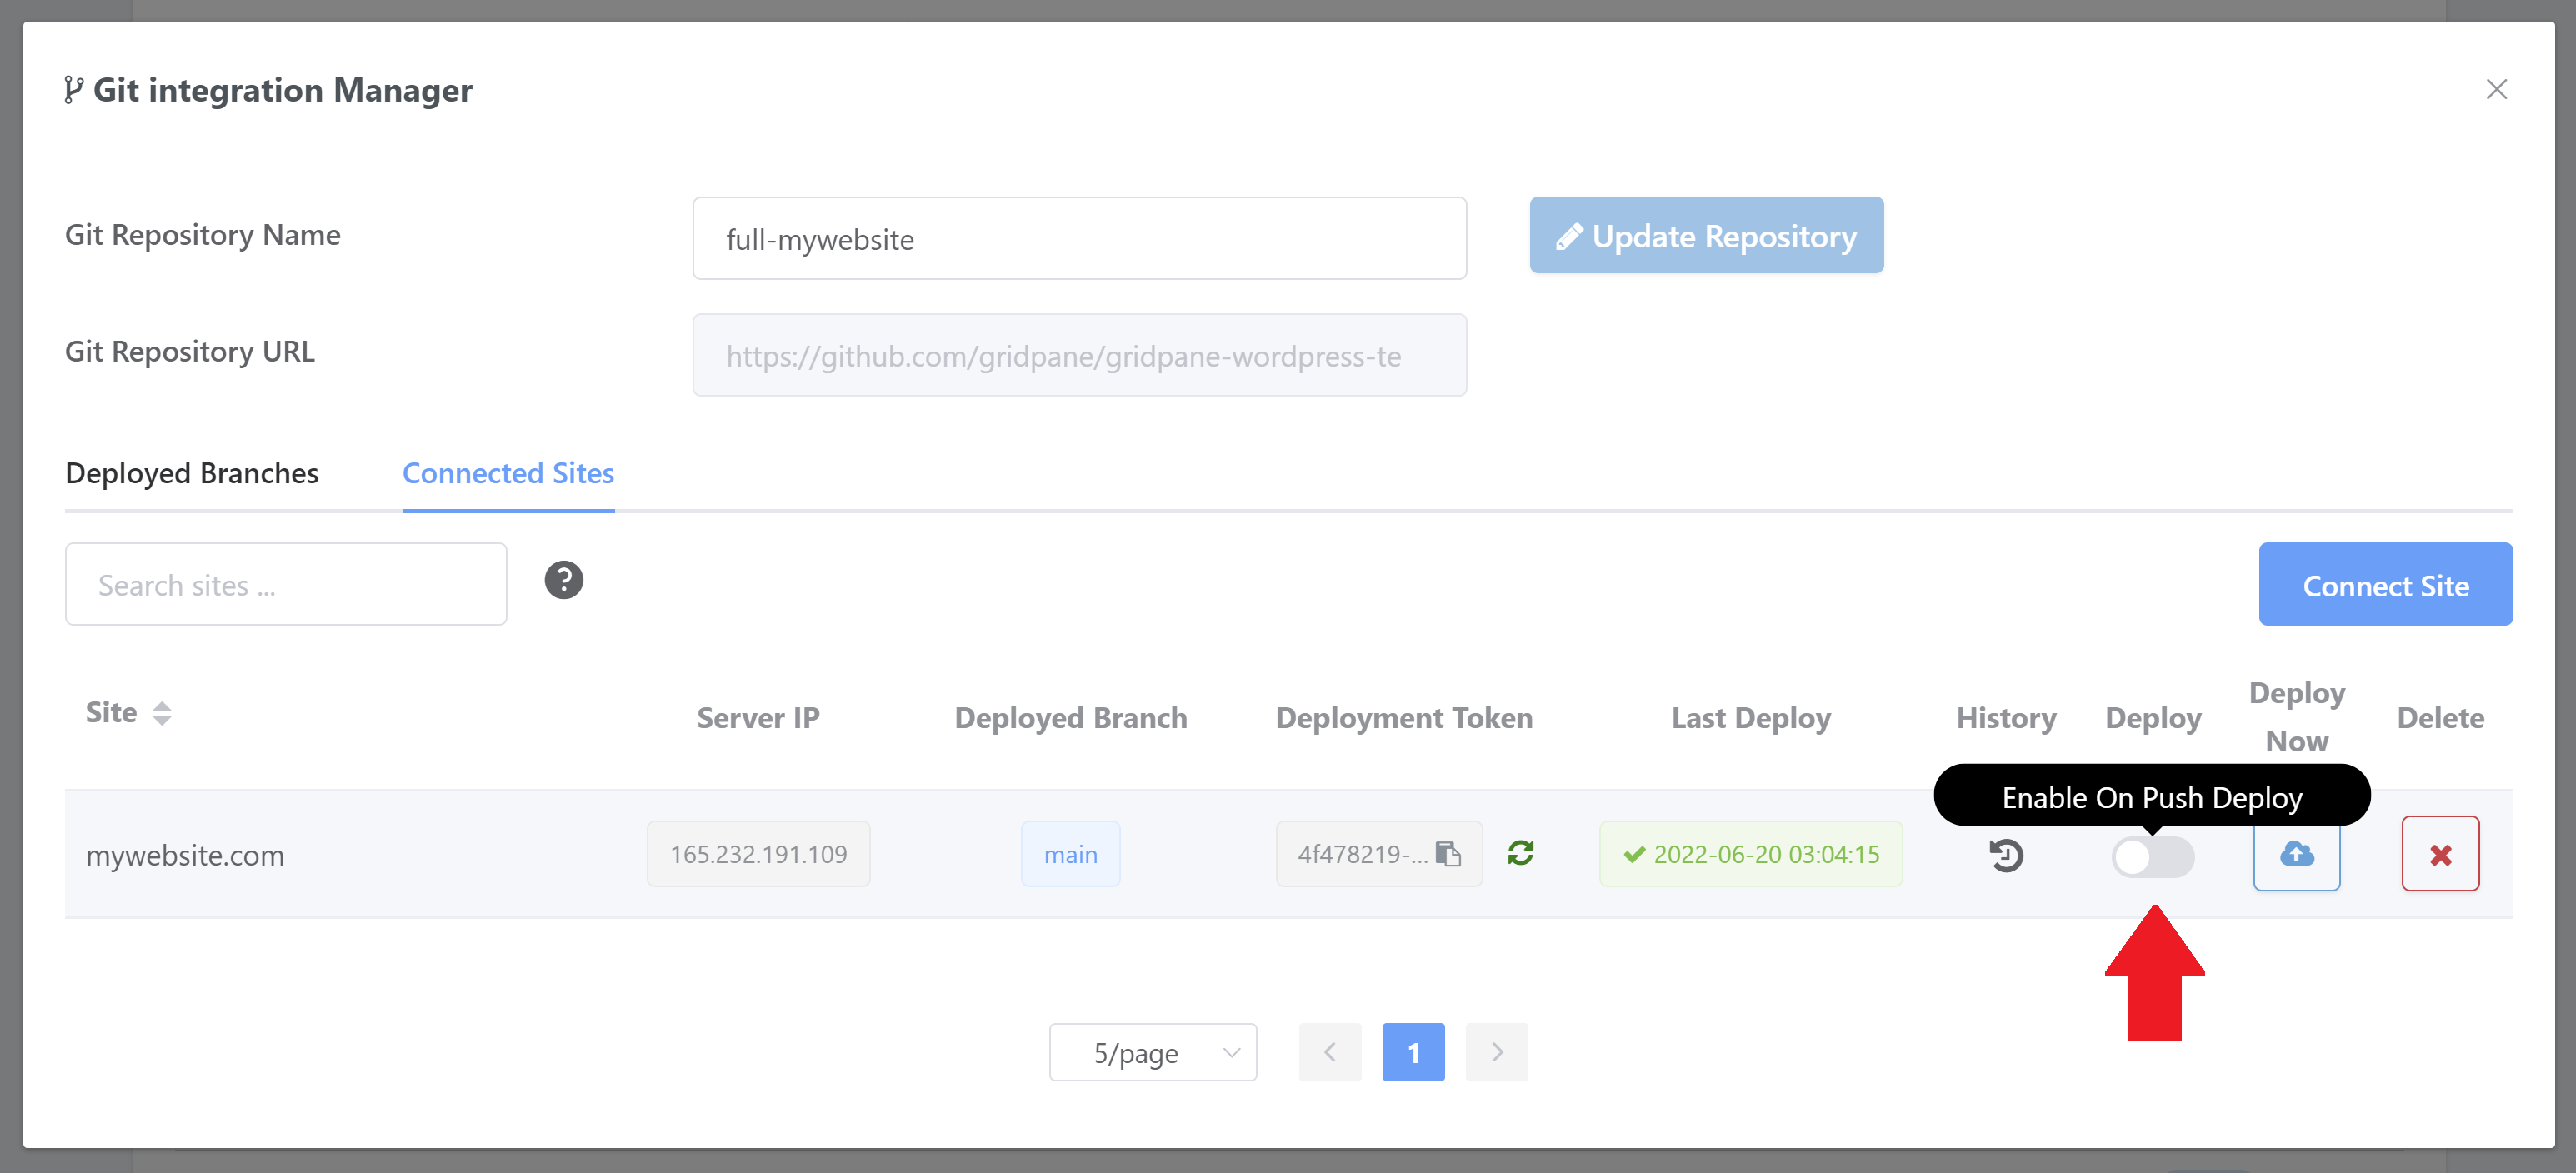This screenshot has width=2576, height=1173.
Task: Click the Git Repository Name field
Action: click(1079, 239)
